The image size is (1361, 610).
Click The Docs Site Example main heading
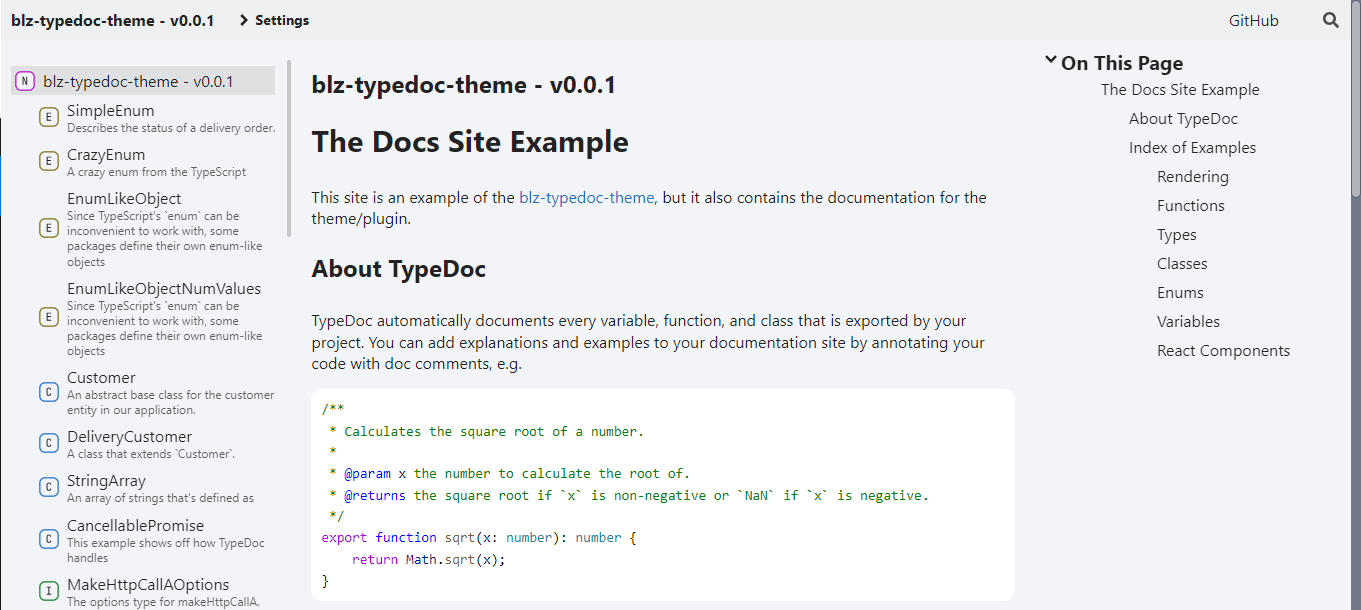coord(470,142)
